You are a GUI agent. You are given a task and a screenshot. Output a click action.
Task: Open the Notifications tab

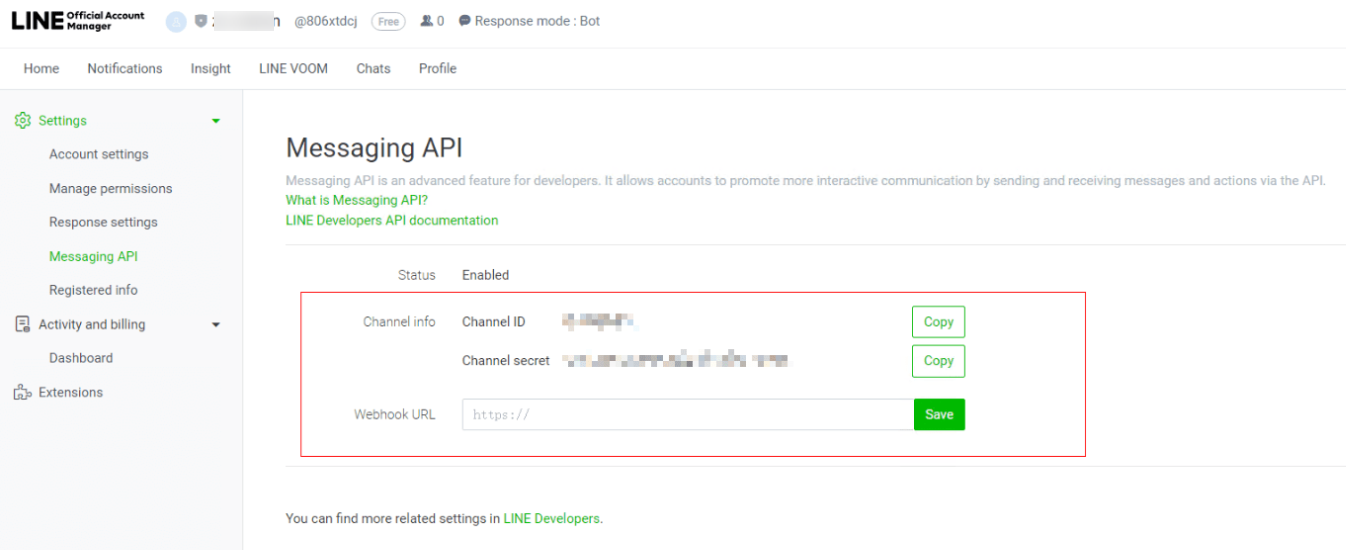point(125,69)
